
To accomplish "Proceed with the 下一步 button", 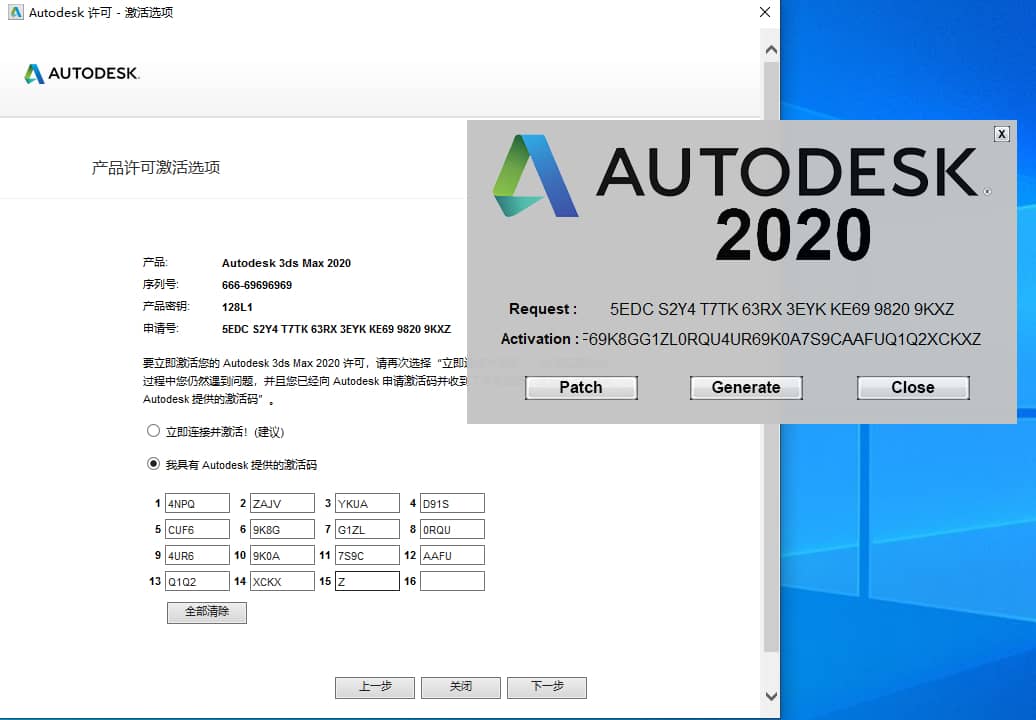I will pos(546,687).
